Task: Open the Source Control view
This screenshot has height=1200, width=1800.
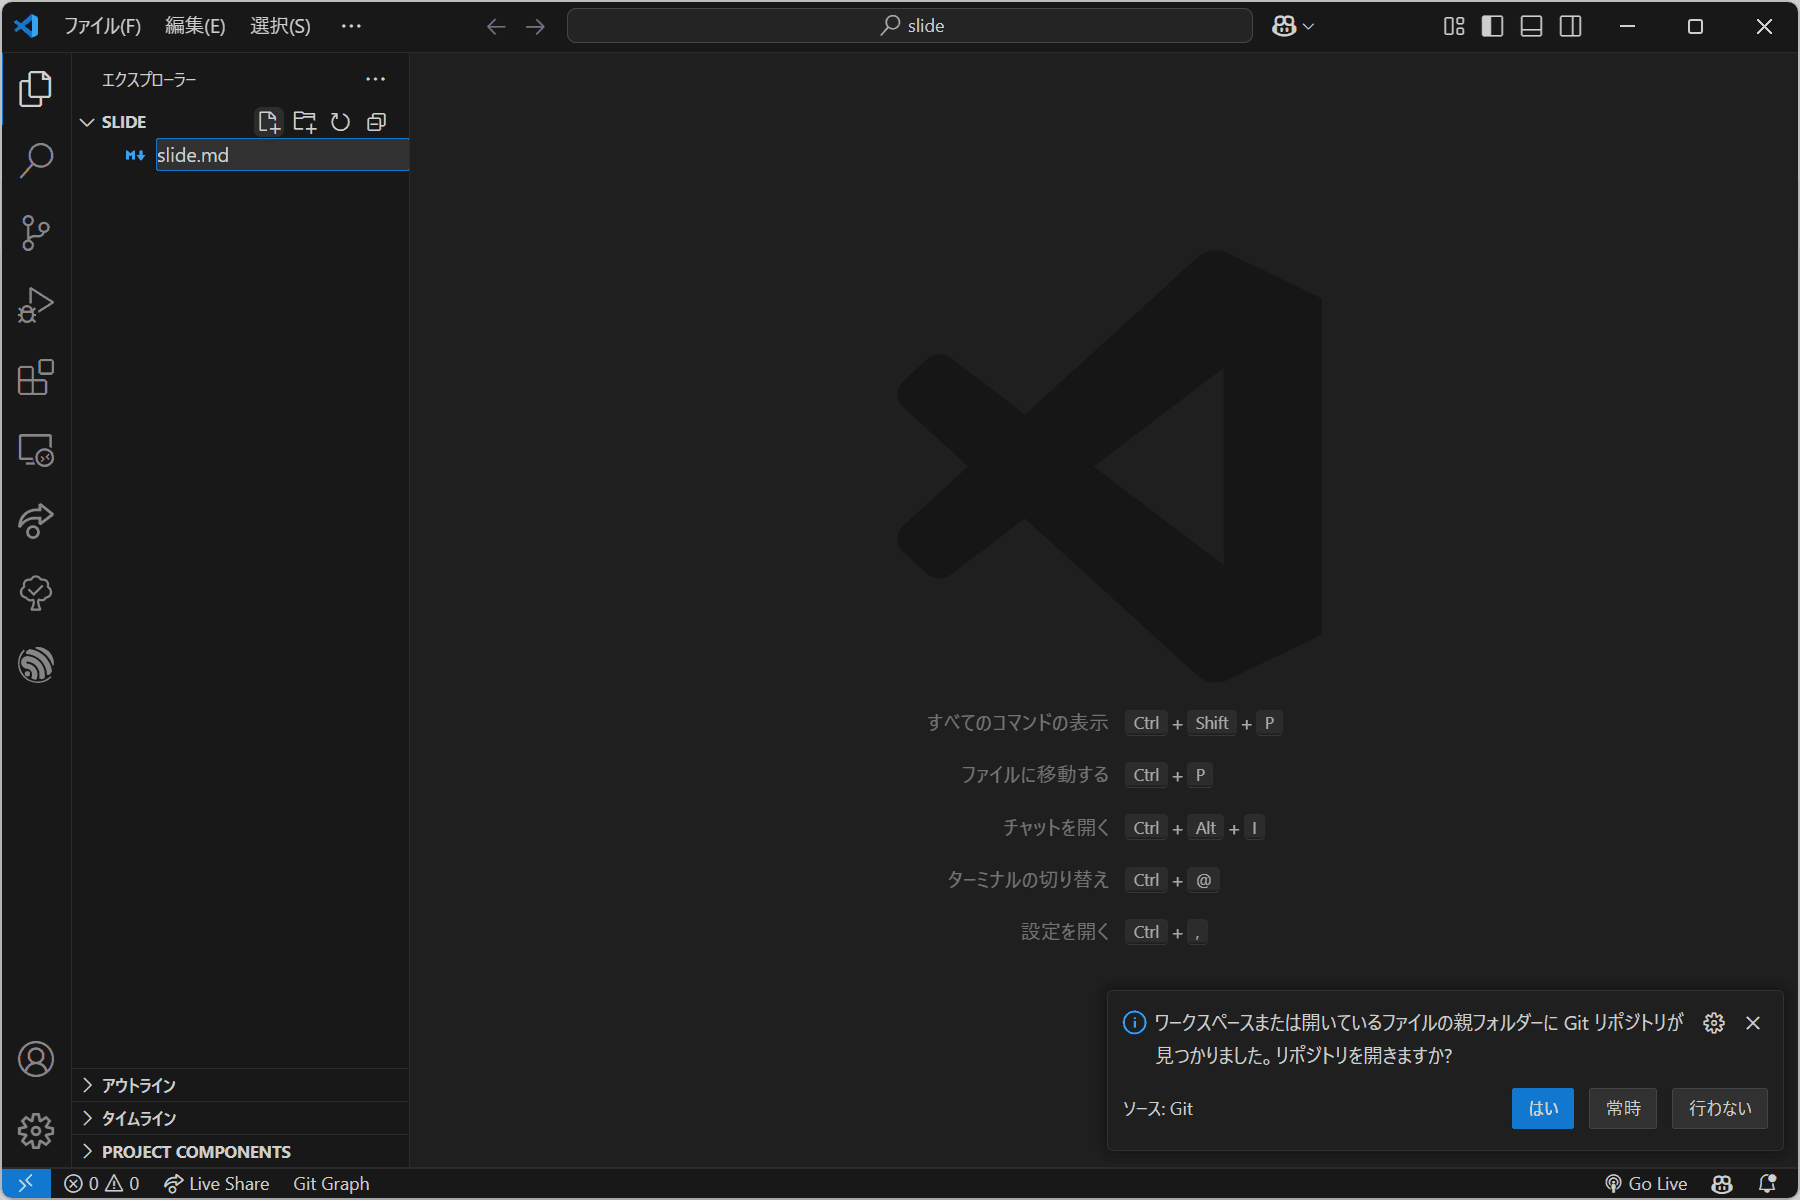Action: (x=36, y=233)
